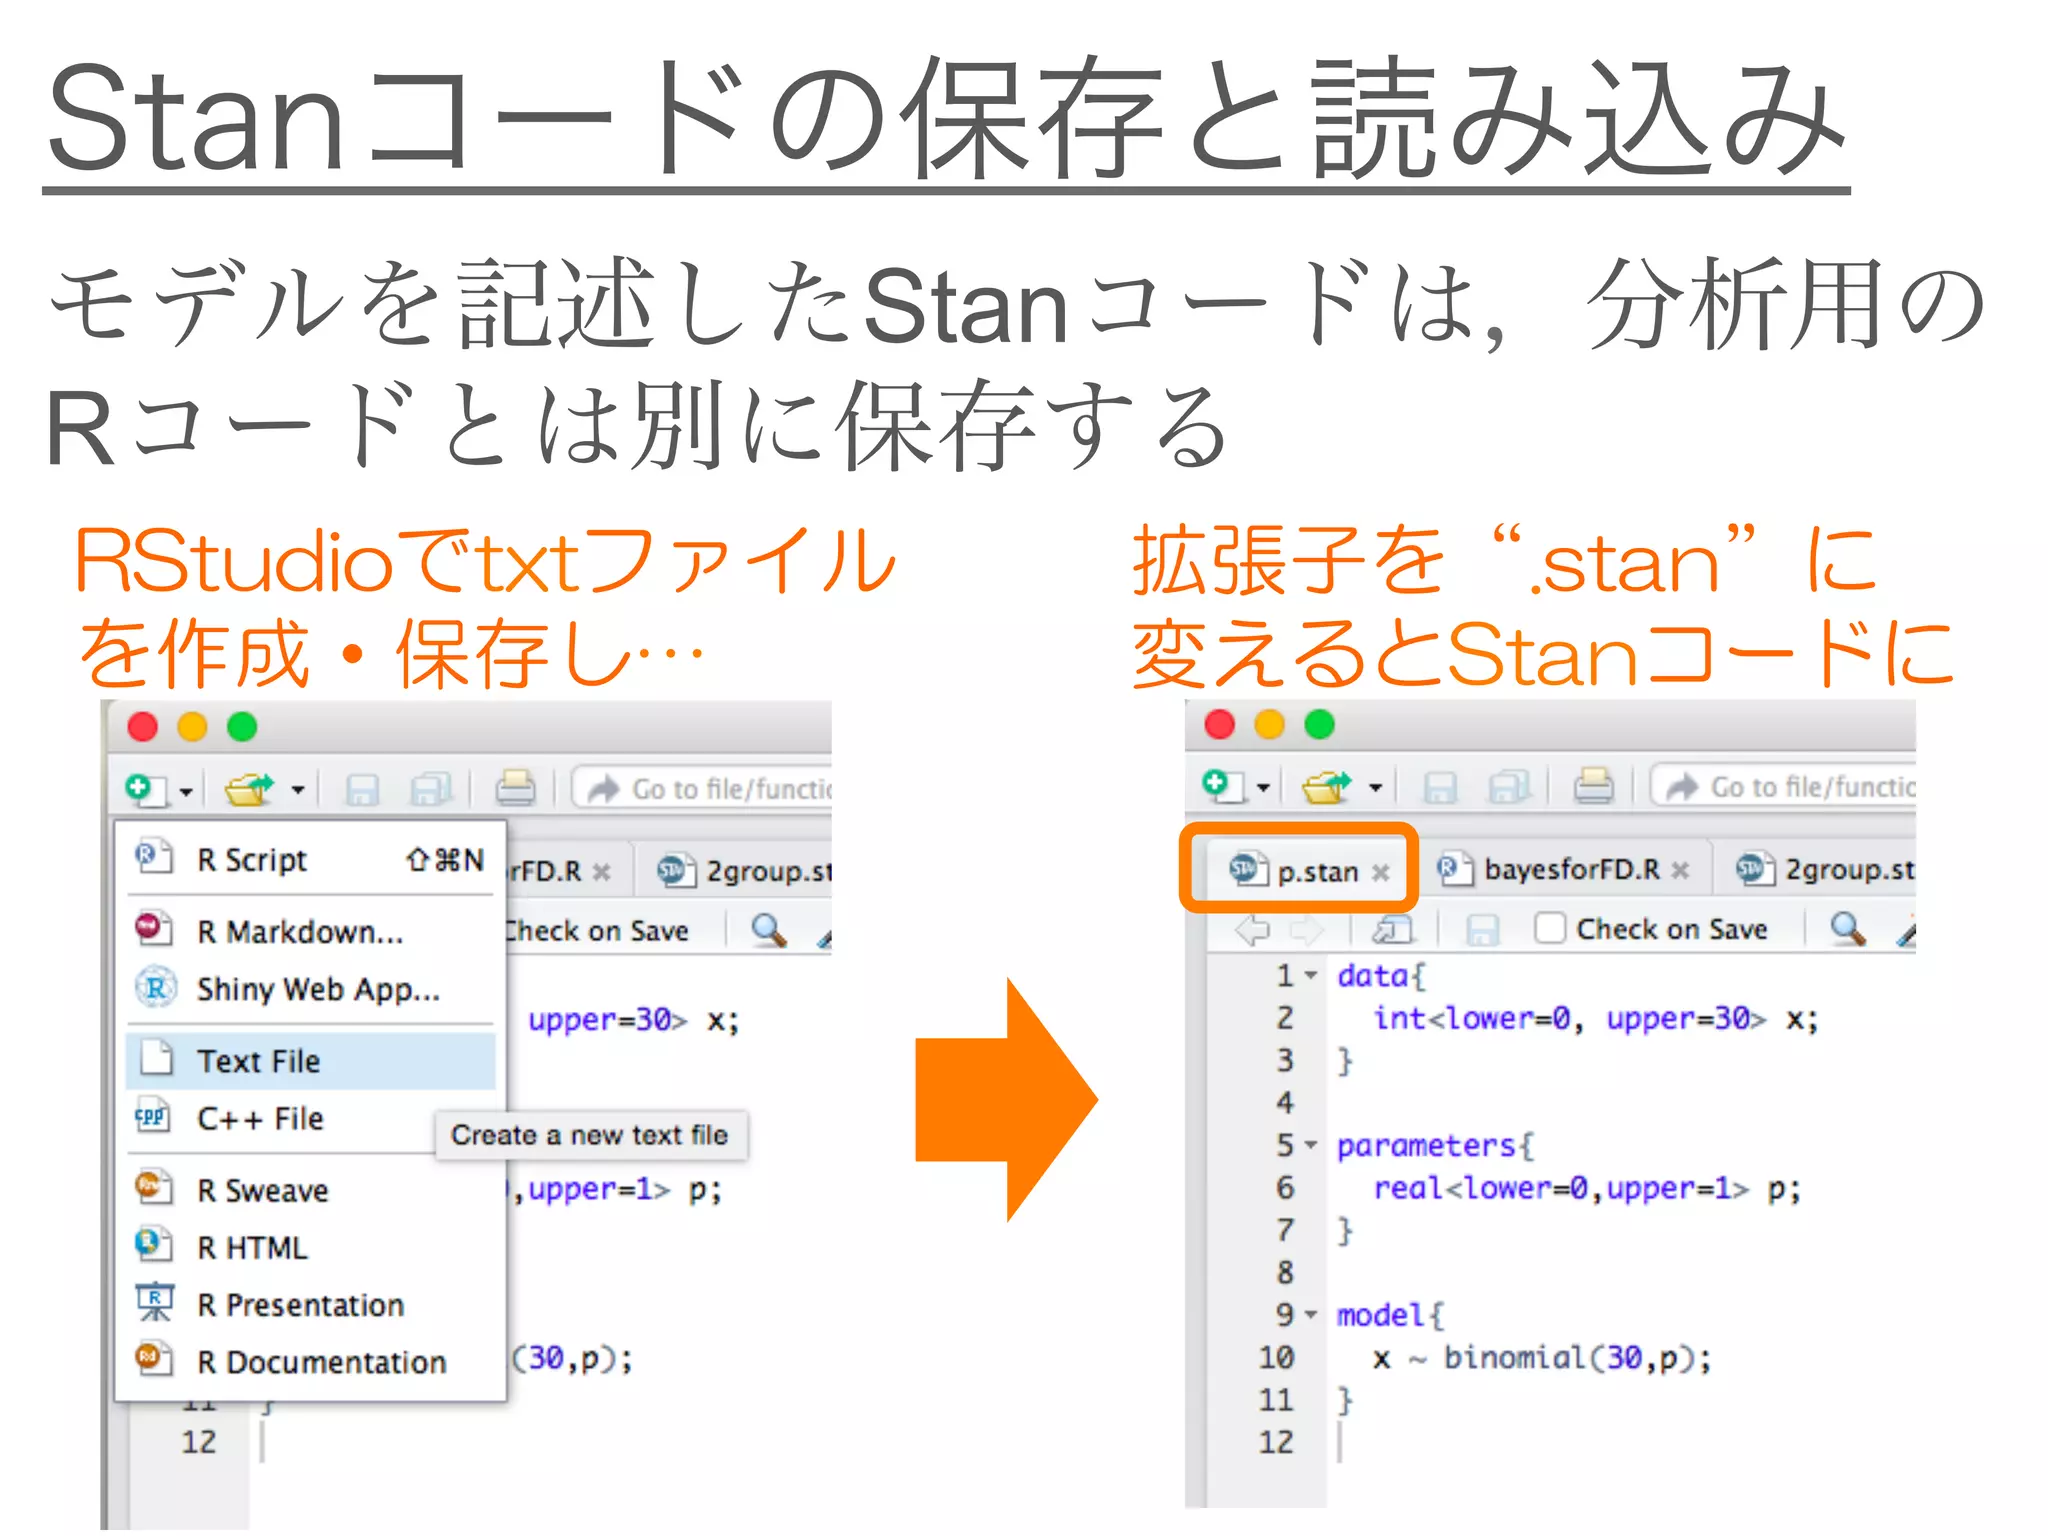The width and height of the screenshot is (2048, 1536).
Task: Click Go to file/function field in right window
Action: click(1783, 786)
